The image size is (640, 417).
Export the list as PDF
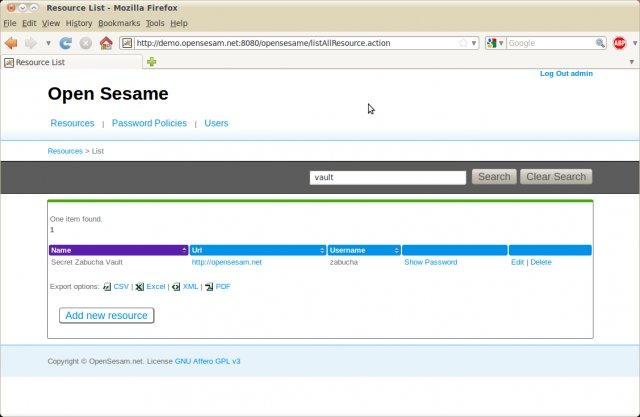tap(222, 286)
